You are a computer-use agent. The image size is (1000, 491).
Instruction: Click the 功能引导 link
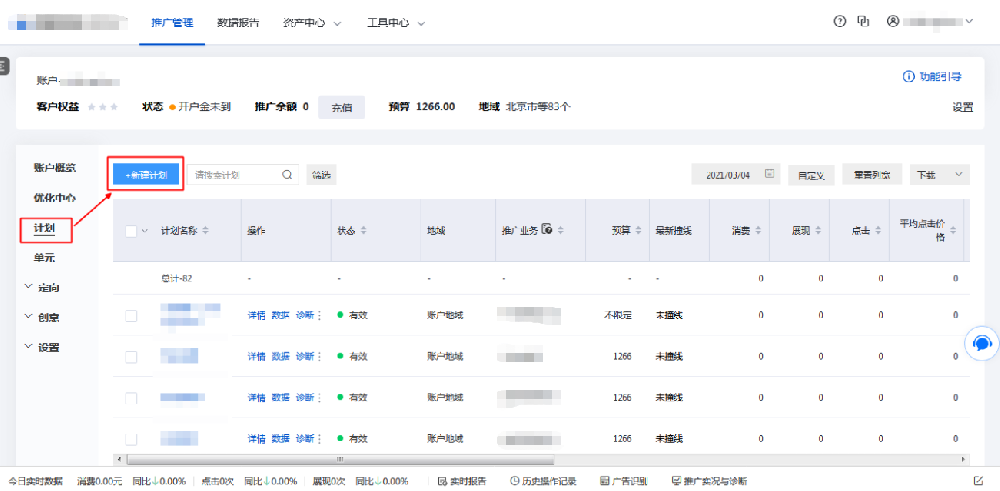point(933,77)
